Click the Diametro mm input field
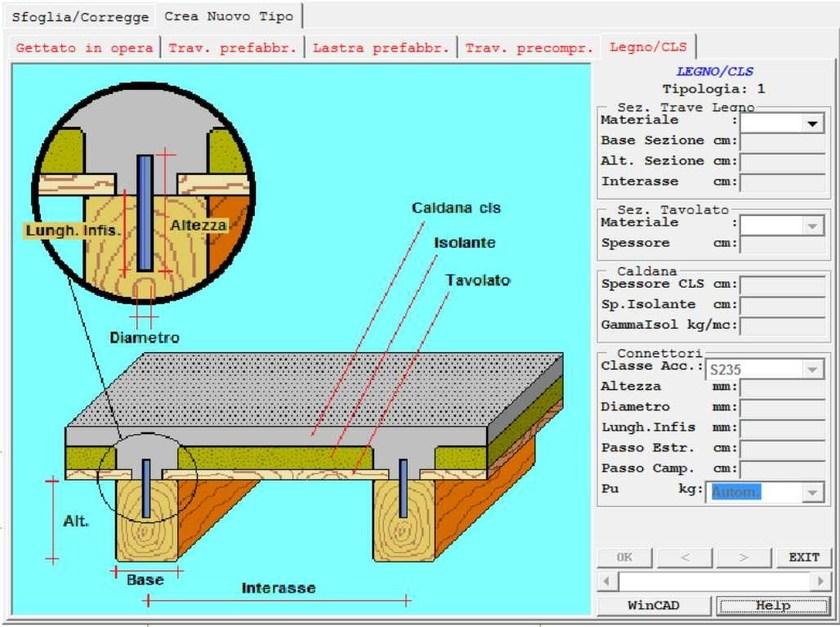 783,407
